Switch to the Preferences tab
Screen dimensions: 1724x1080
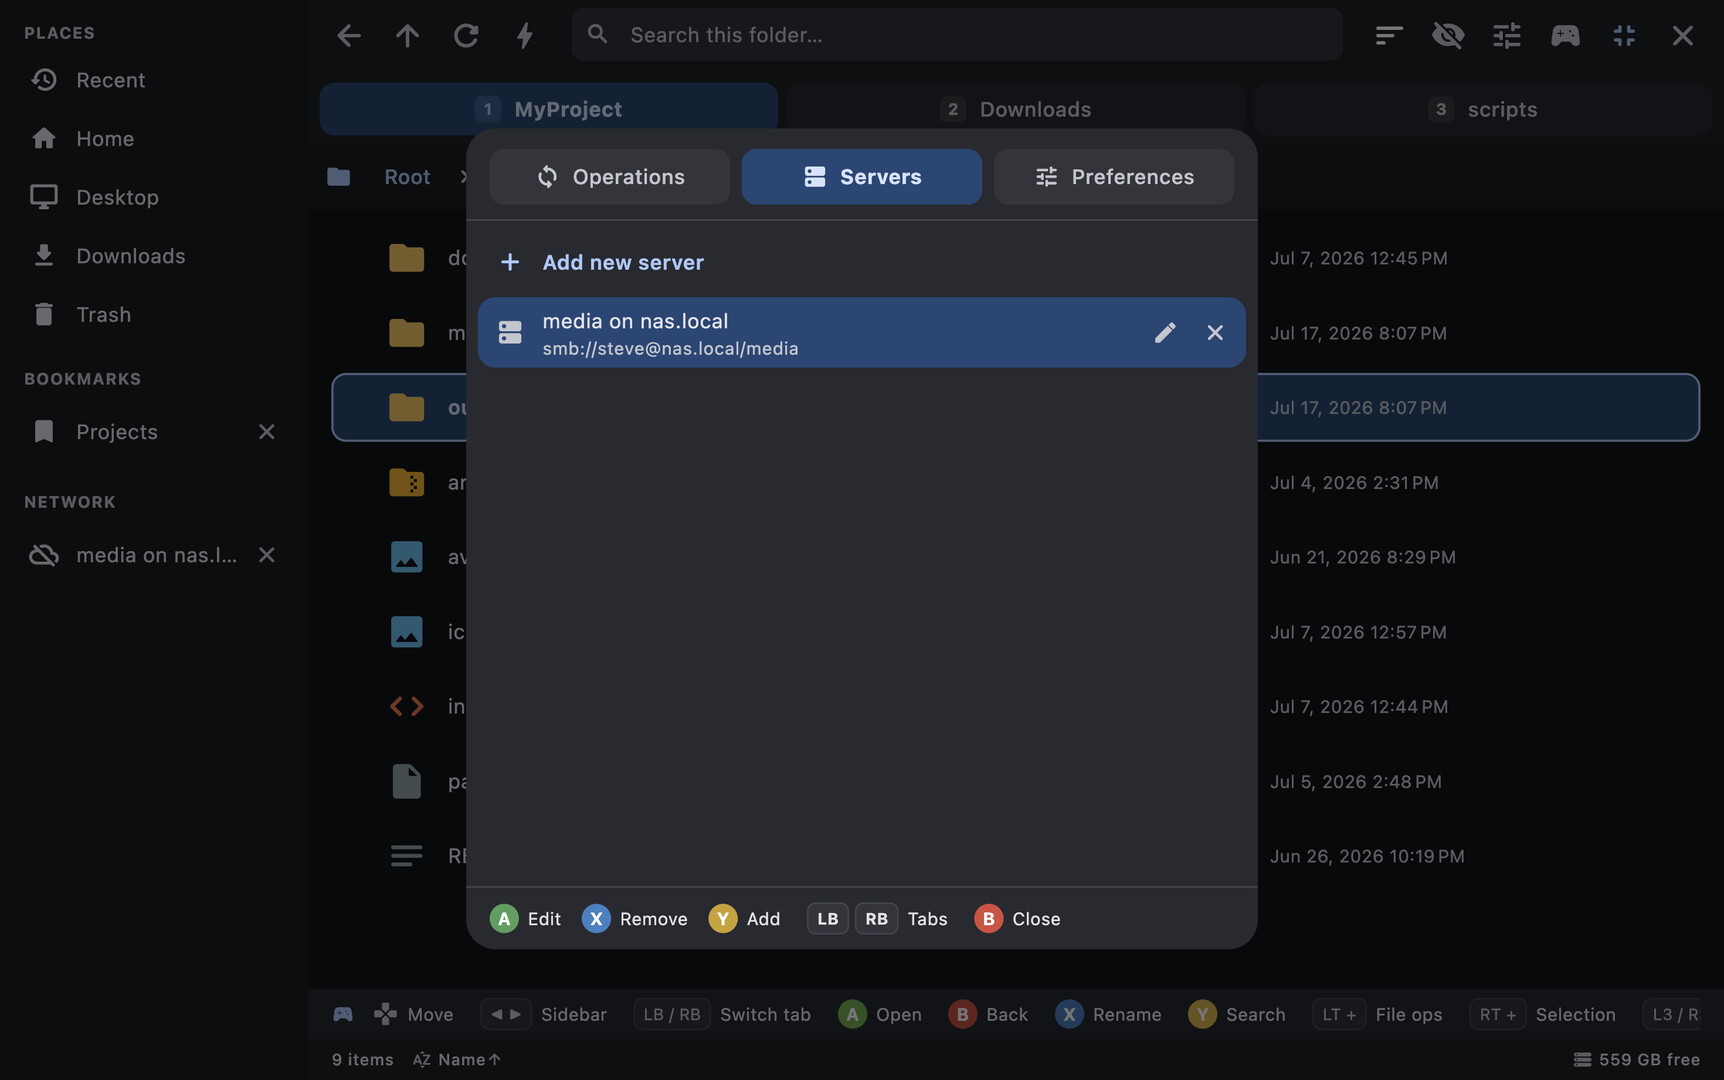[1113, 177]
